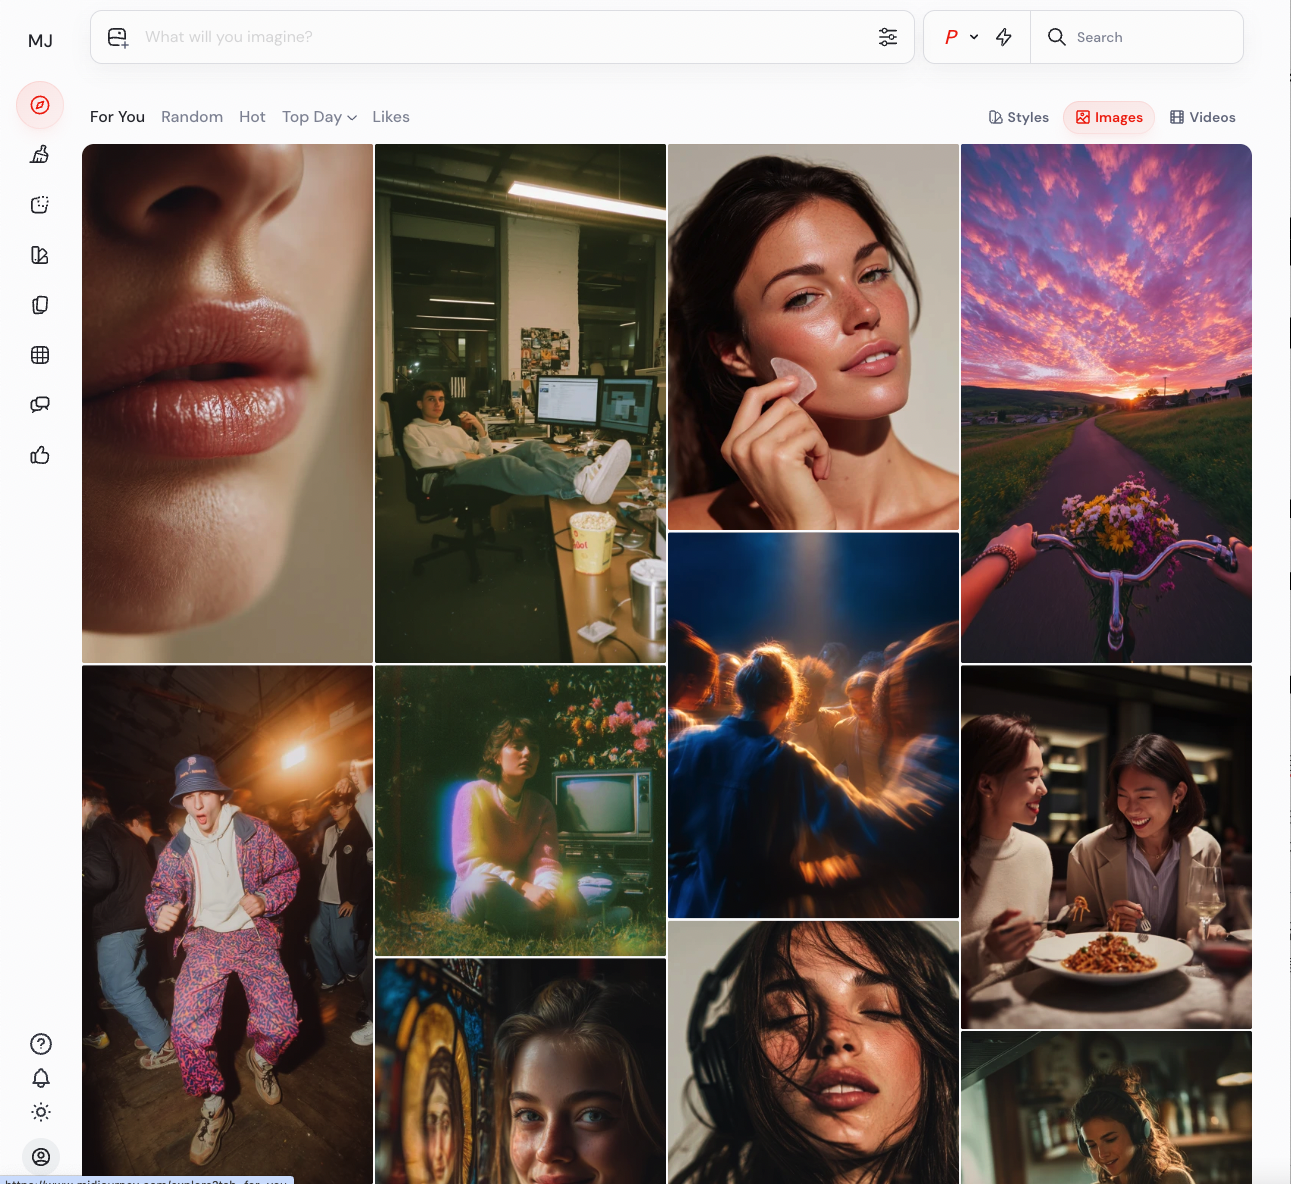Open the account profile icon
Screen dimensions: 1291x1184
[41, 1156]
